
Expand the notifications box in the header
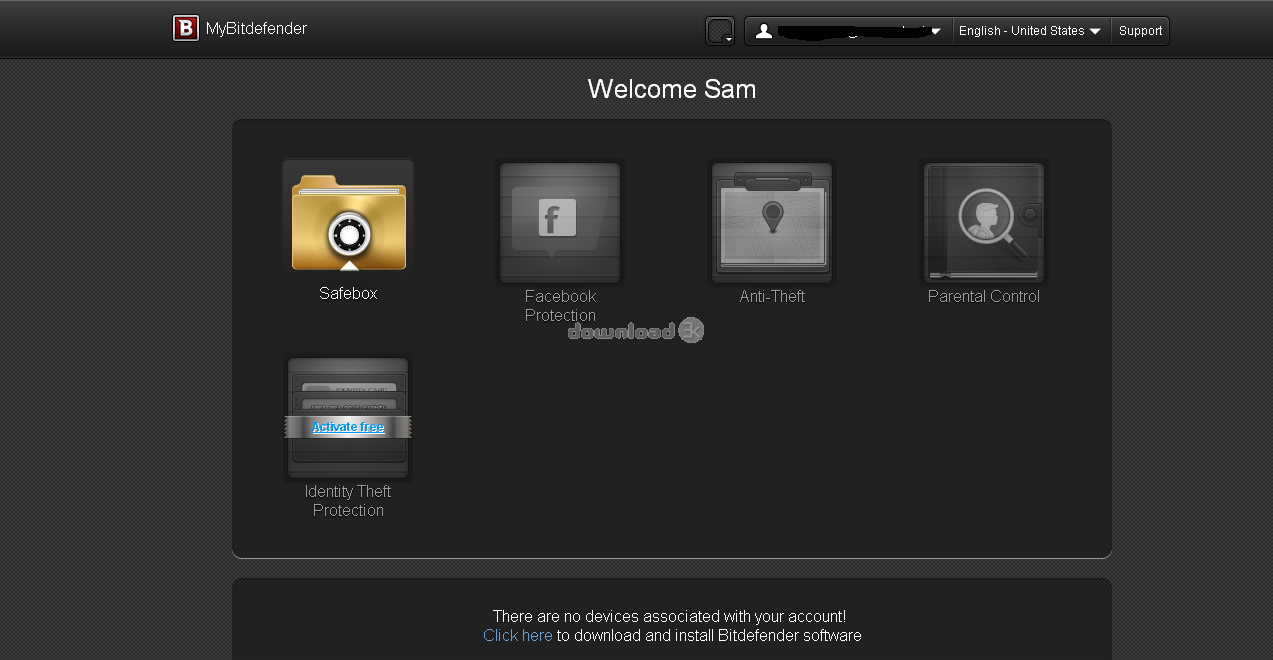click(x=720, y=31)
